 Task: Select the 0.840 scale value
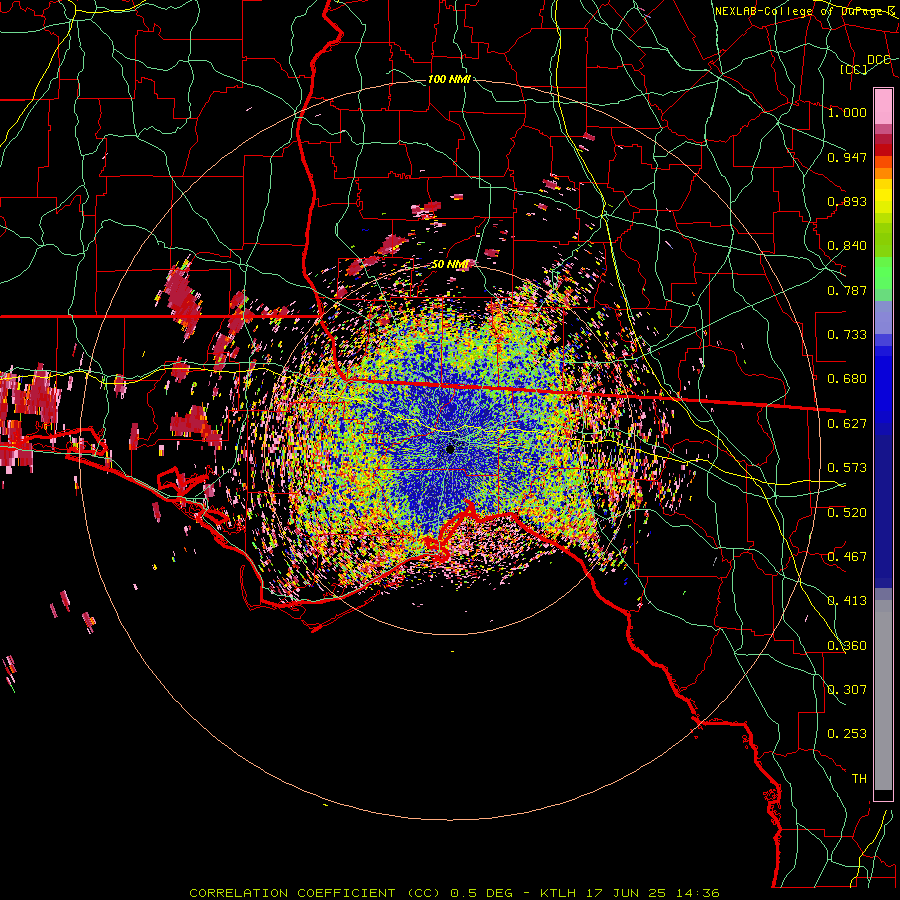pos(847,246)
